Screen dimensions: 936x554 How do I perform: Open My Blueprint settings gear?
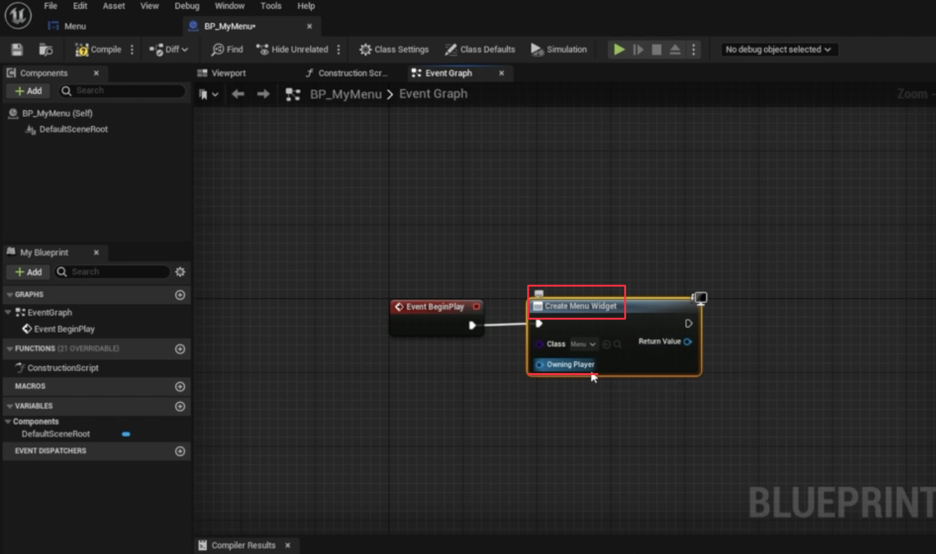click(180, 272)
